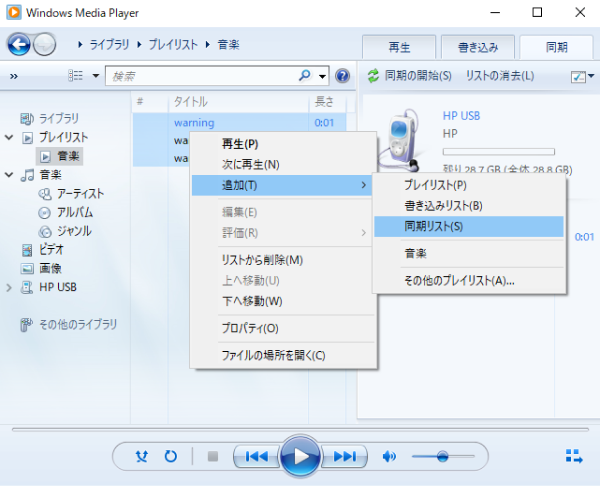Click the HP USB device image
This screenshot has width=600, height=486.
(402, 140)
